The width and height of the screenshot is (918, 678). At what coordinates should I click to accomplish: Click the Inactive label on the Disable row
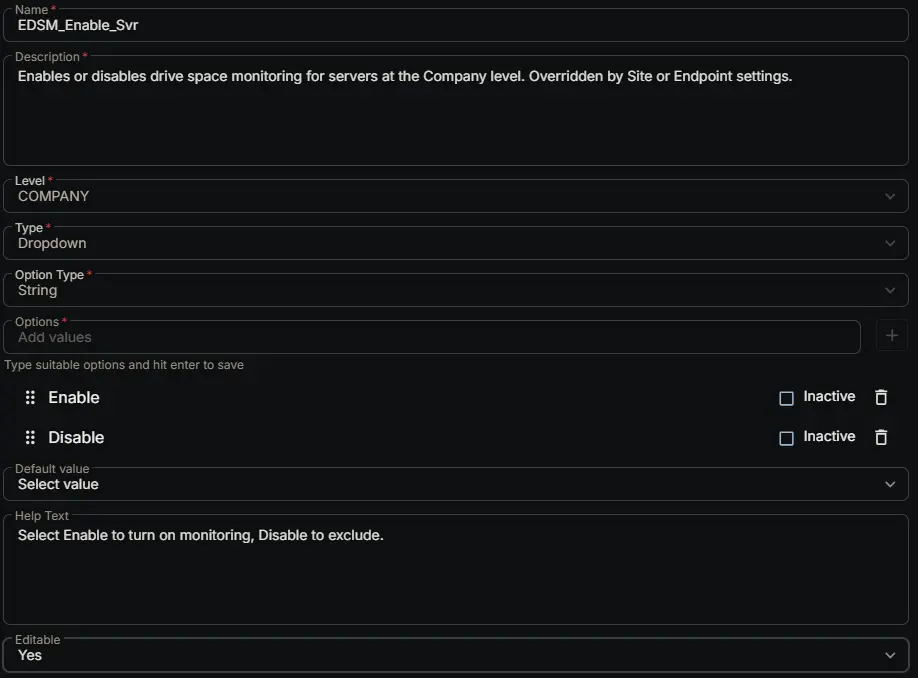click(x=829, y=436)
